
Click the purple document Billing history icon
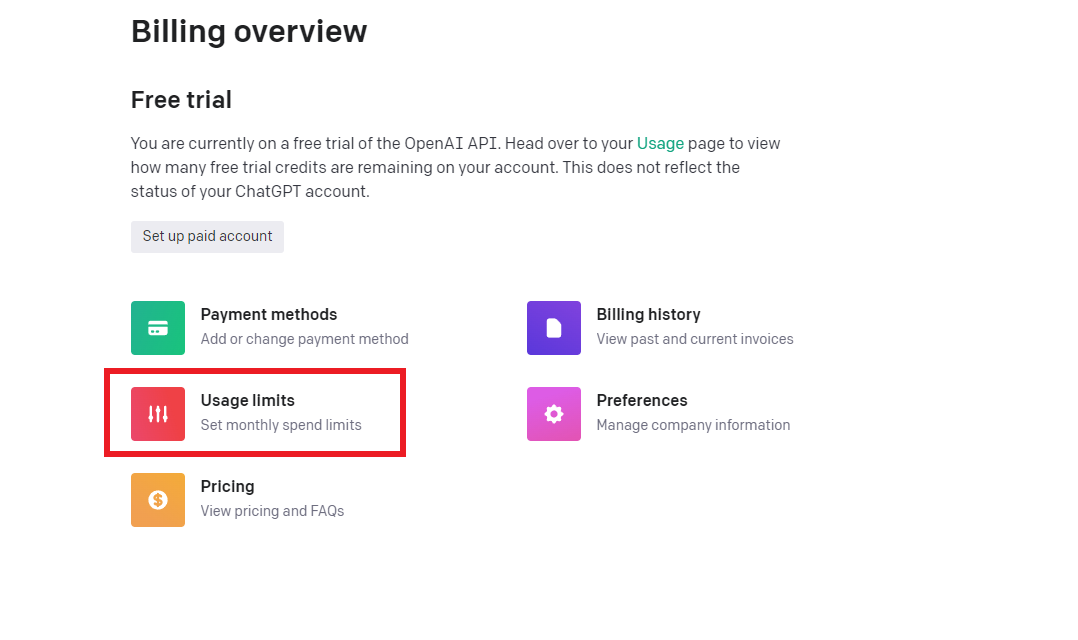(x=553, y=328)
